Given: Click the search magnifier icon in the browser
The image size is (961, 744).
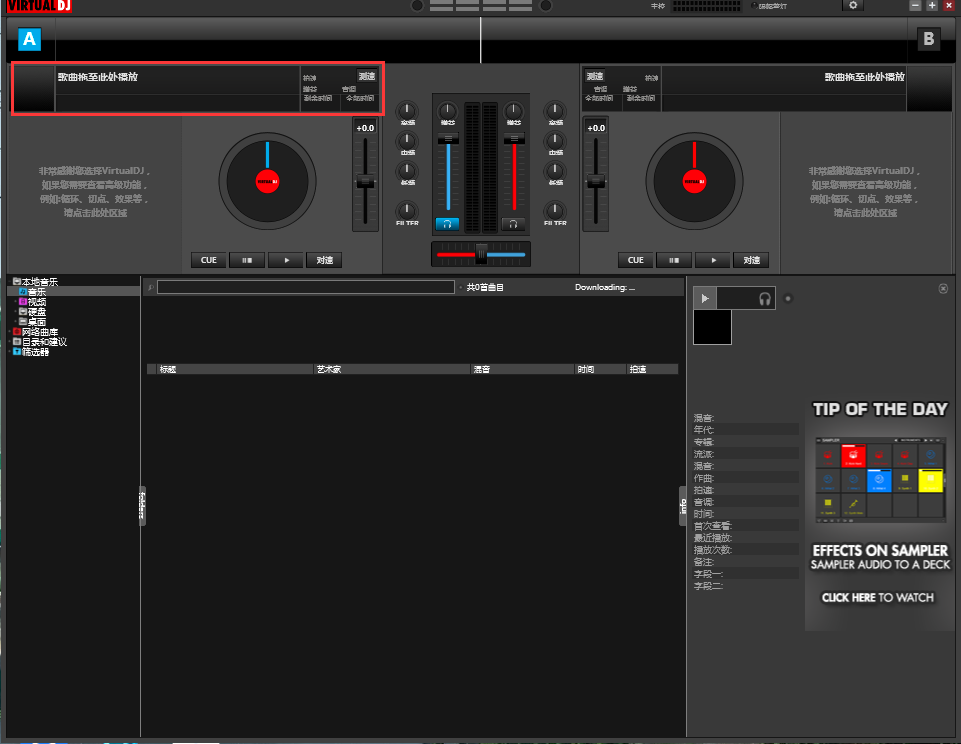Looking at the screenshot, I should pos(148,287).
